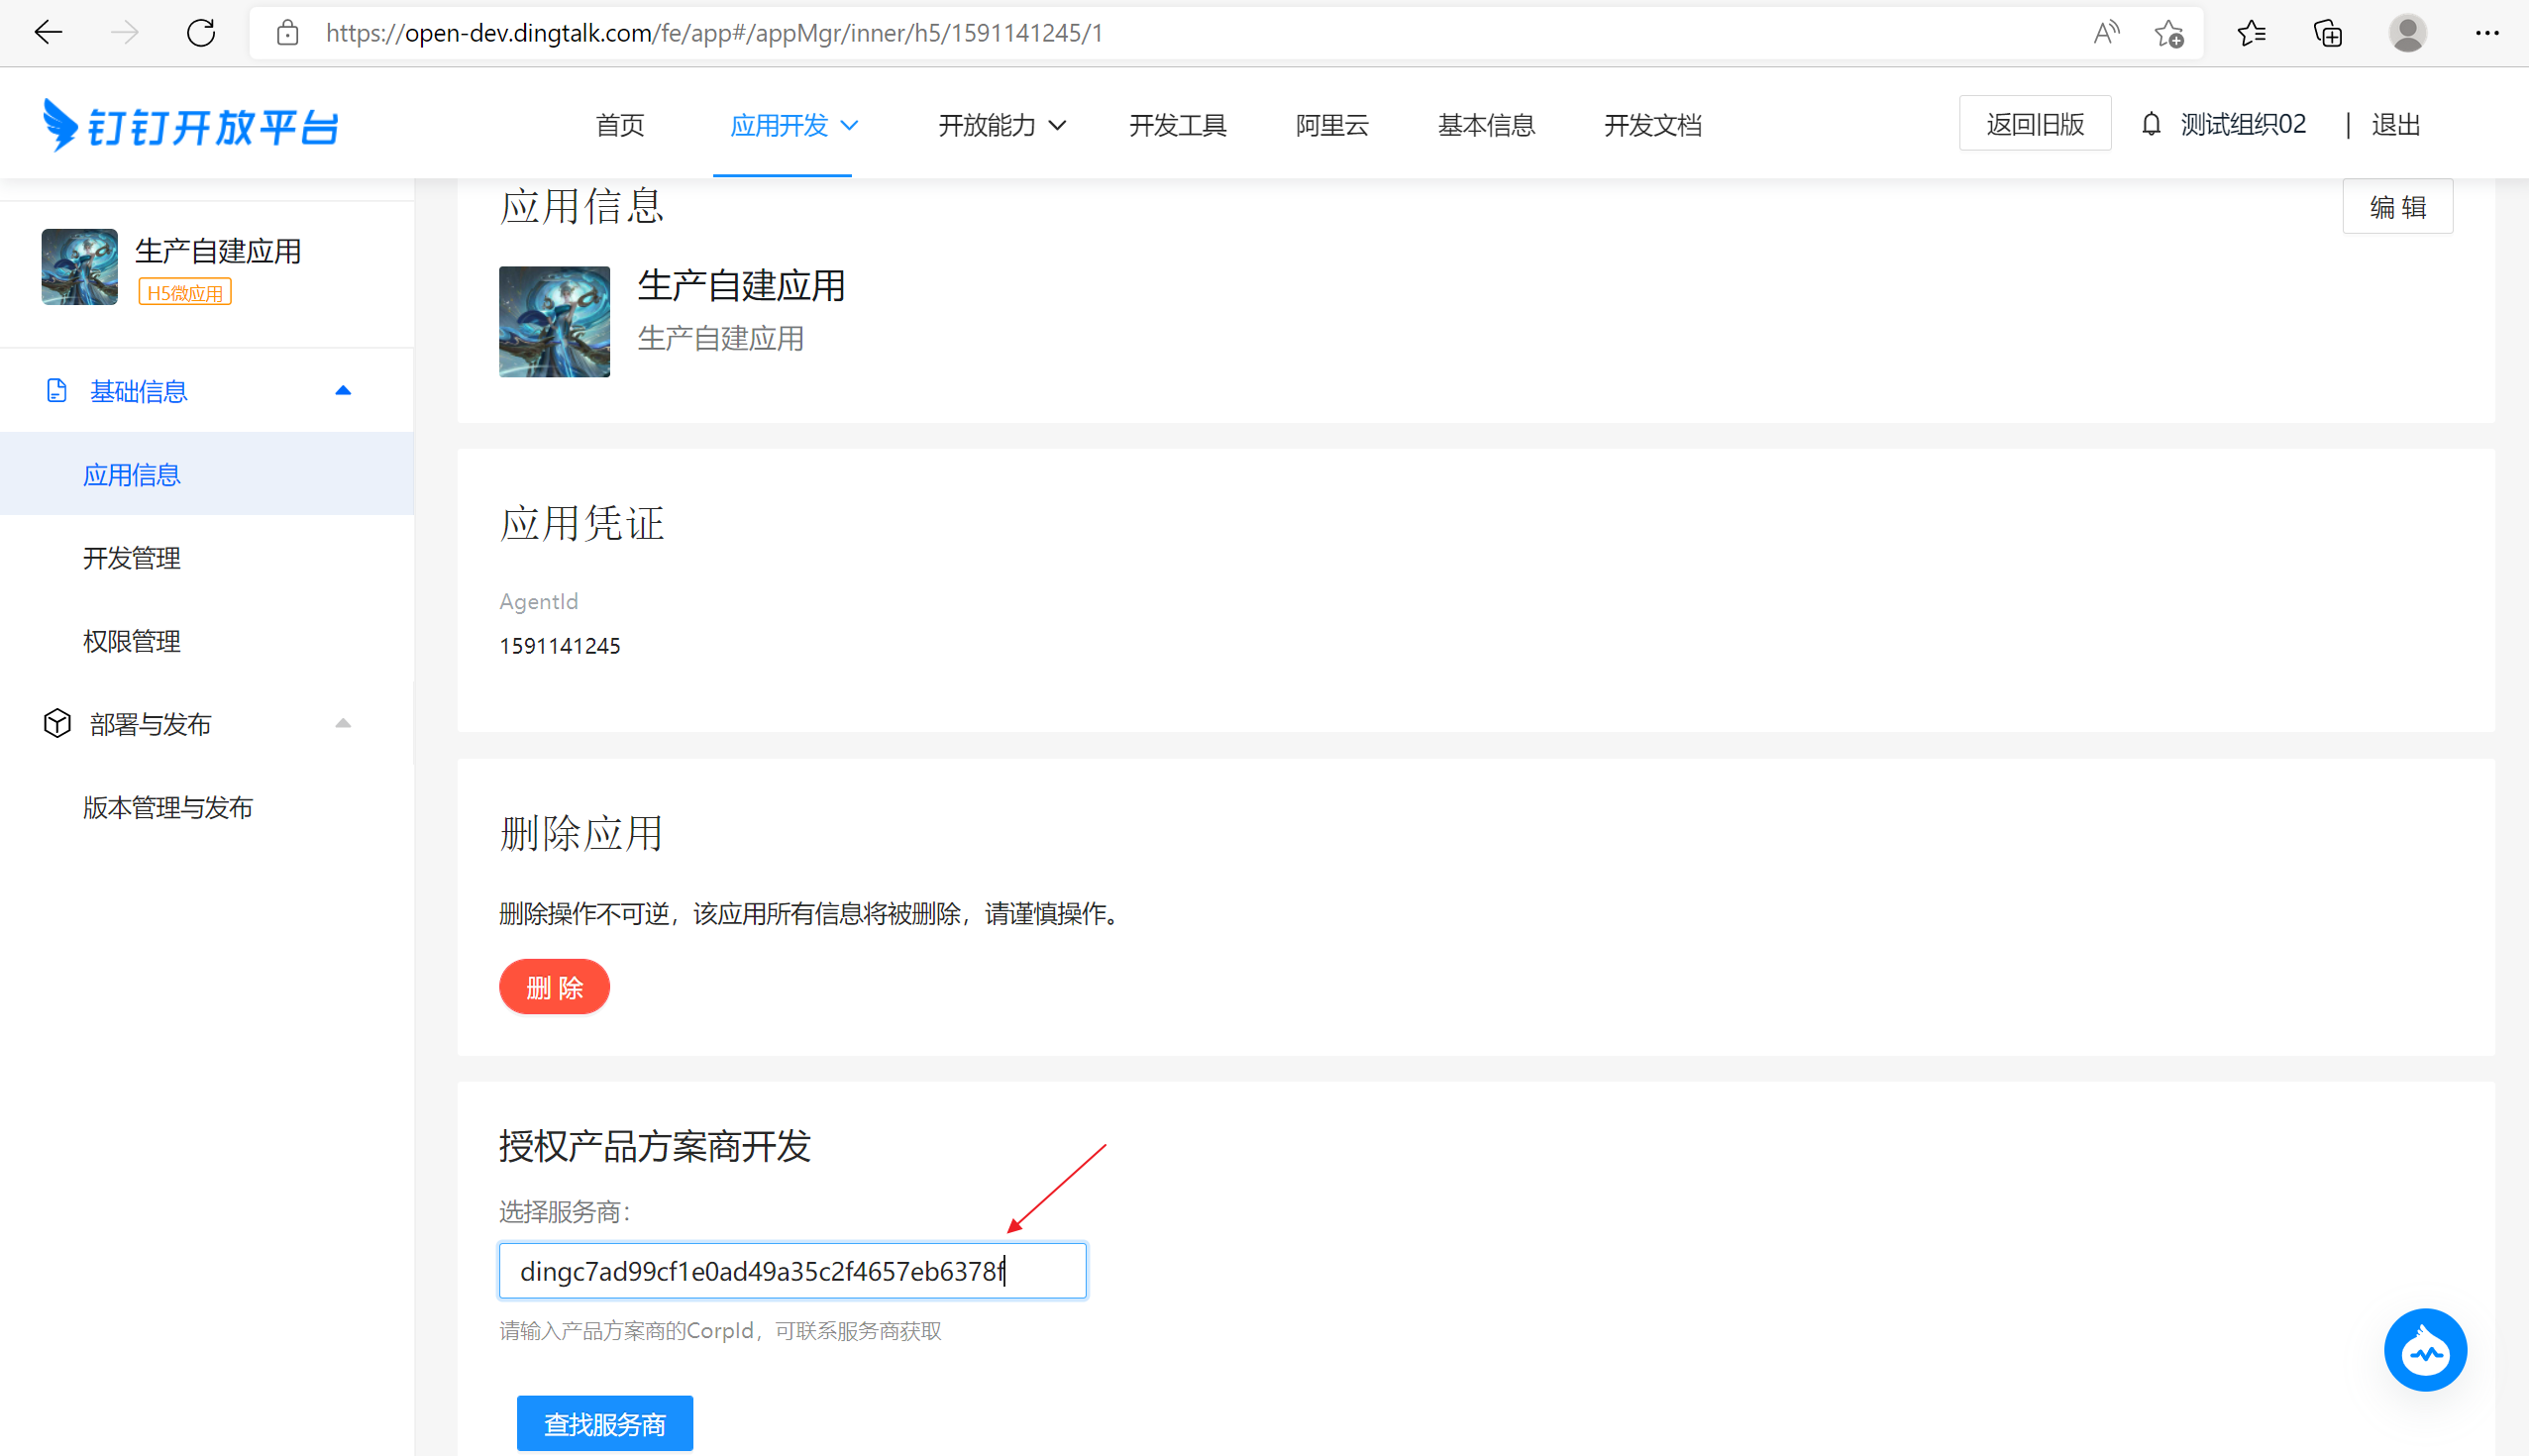Image resolution: width=2529 pixels, height=1456 pixels.
Task: Go to the 首页 nav item
Action: point(620,125)
